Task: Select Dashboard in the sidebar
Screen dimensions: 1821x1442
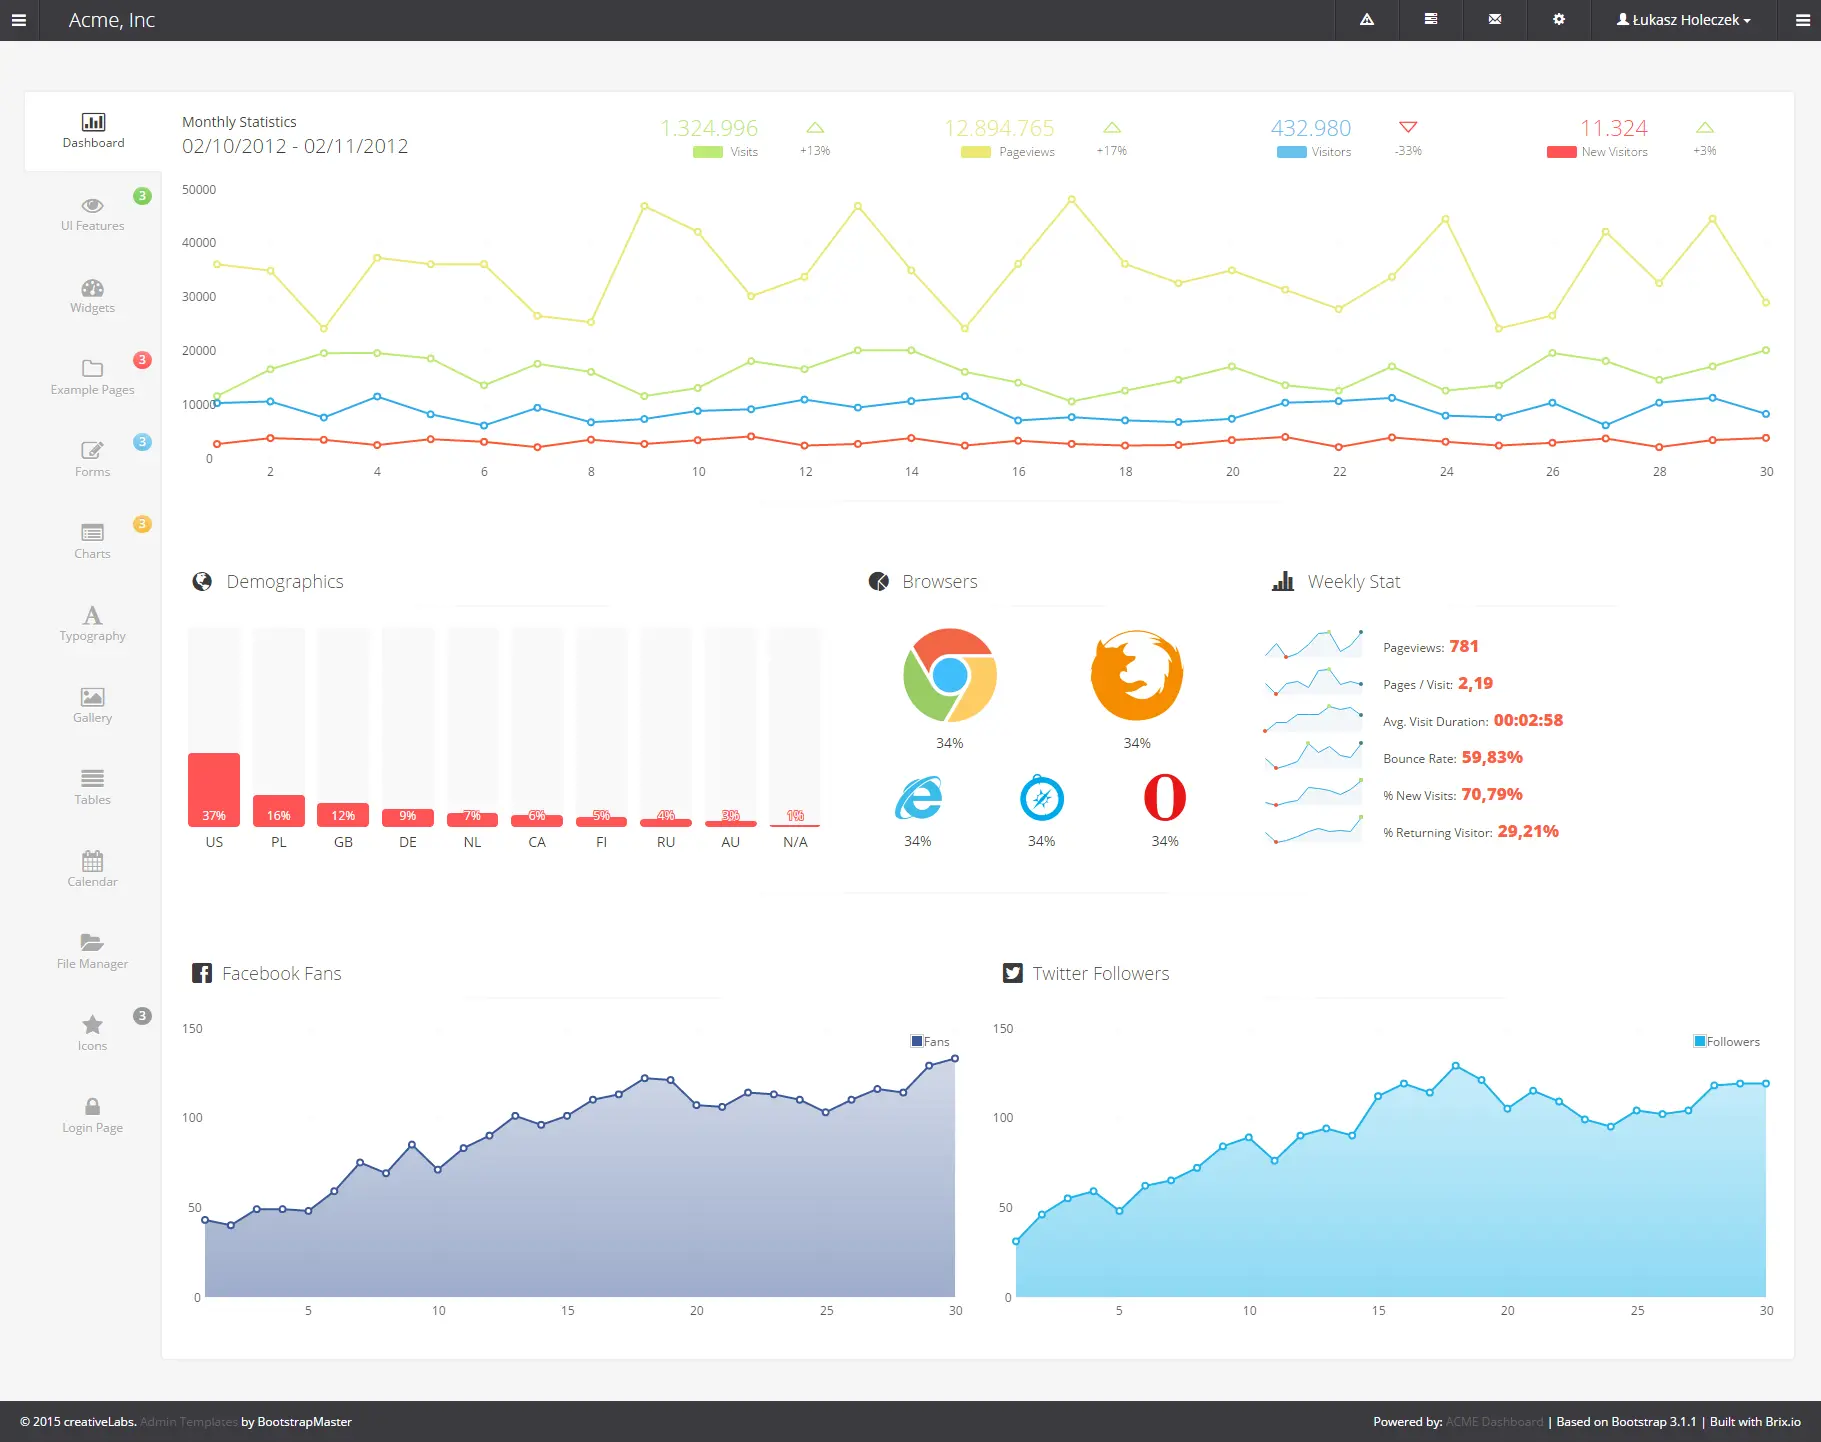Action: click(93, 131)
